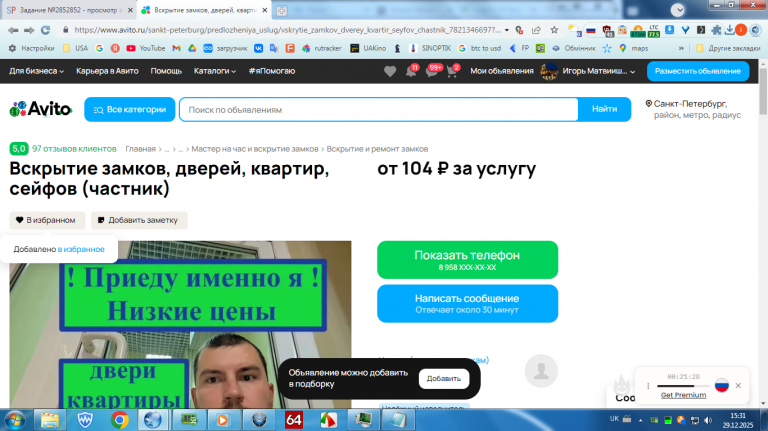Screen dimensions: 768x431
Task: Open the Google Drive bookmark icon
Action: [x=192, y=48]
